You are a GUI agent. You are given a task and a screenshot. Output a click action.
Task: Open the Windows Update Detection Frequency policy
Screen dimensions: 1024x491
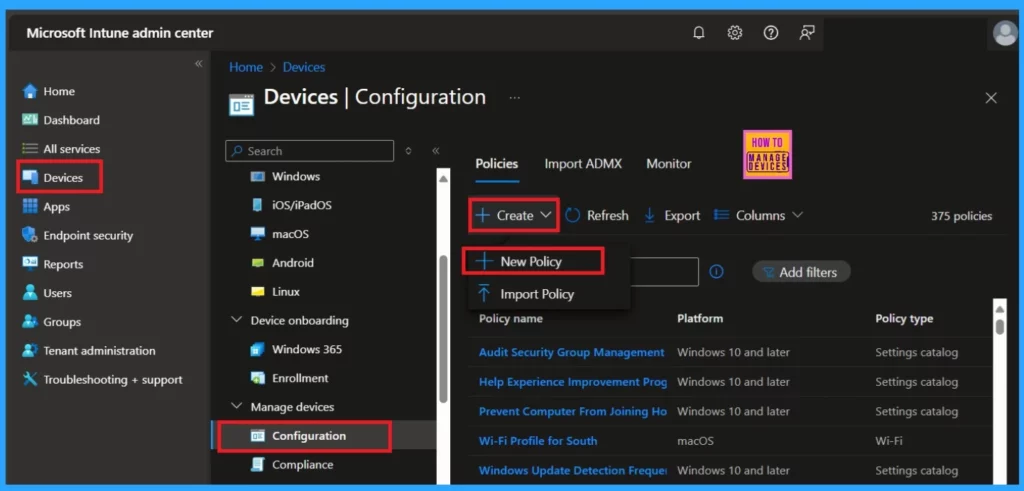coord(573,470)
